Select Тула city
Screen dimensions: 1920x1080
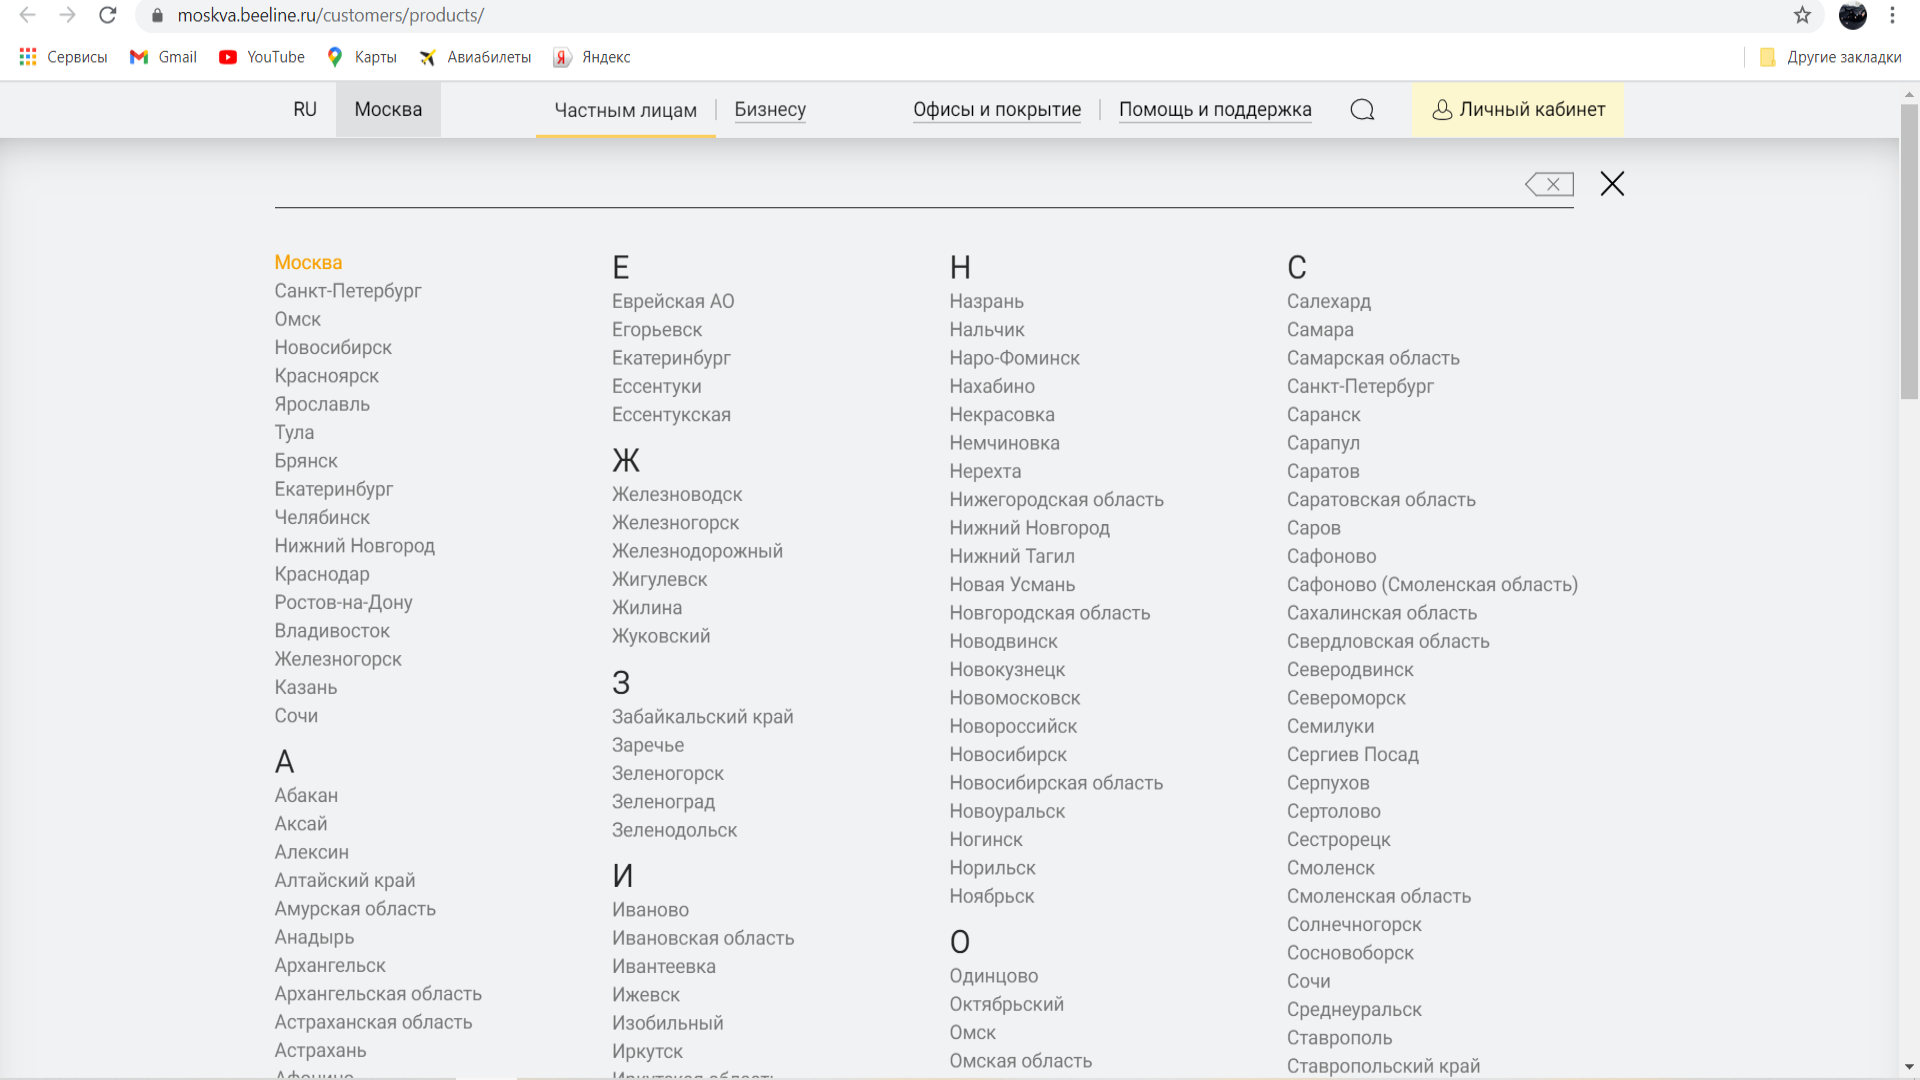click(294, 432)
